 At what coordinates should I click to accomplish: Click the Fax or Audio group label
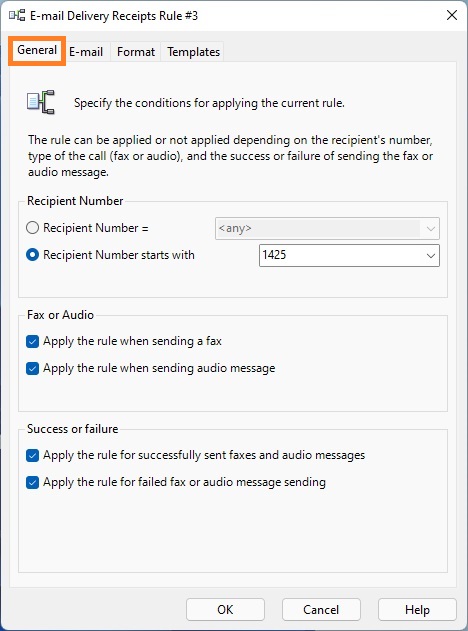click(60, 315)
